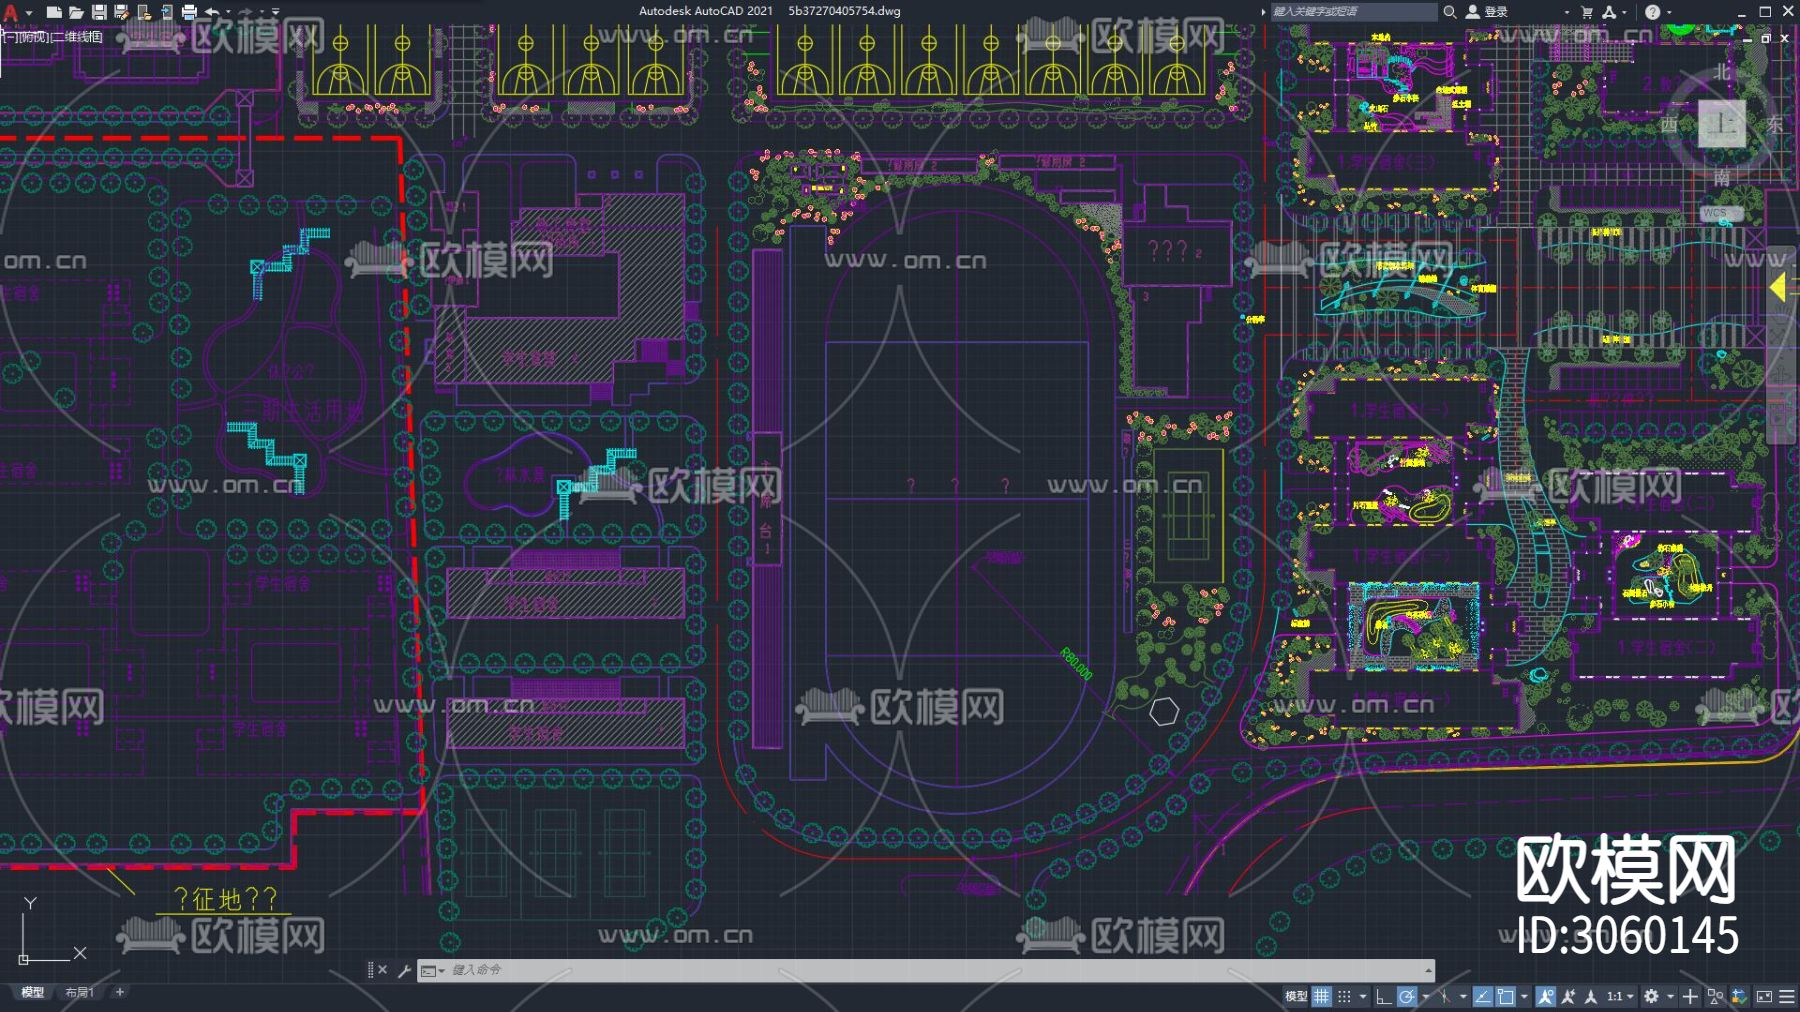Viewport: 1800px width, 1012px height.
Task: Save the drawing using the Save icon
Action: (99, 12)
